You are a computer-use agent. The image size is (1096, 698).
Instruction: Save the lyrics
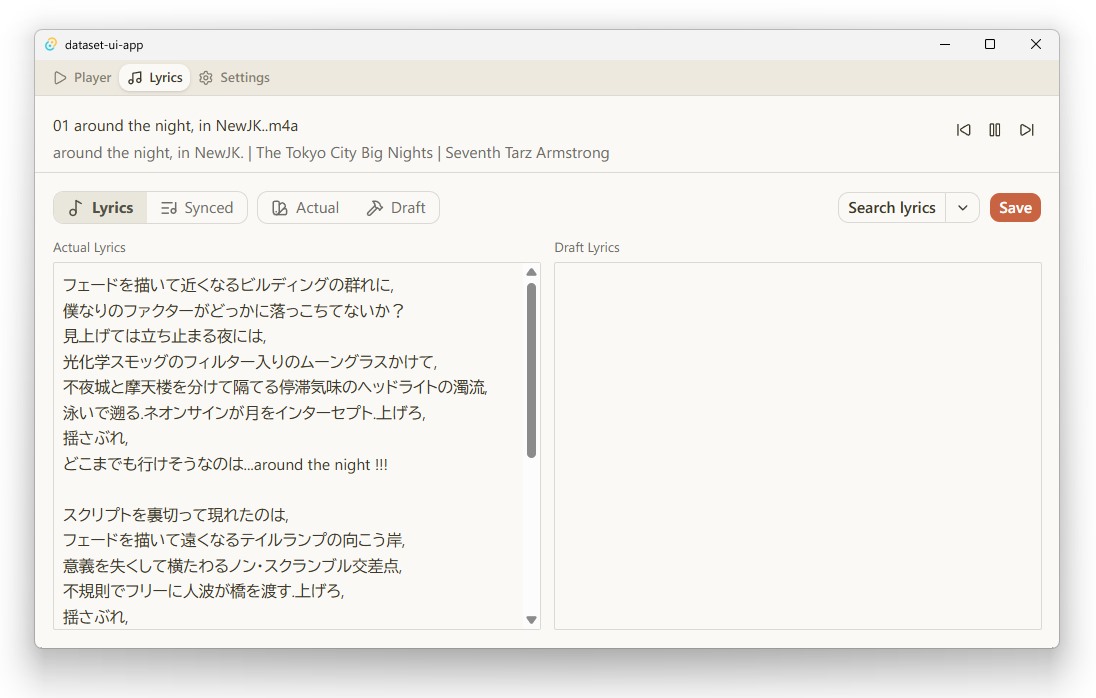[x=1015, y=208]
